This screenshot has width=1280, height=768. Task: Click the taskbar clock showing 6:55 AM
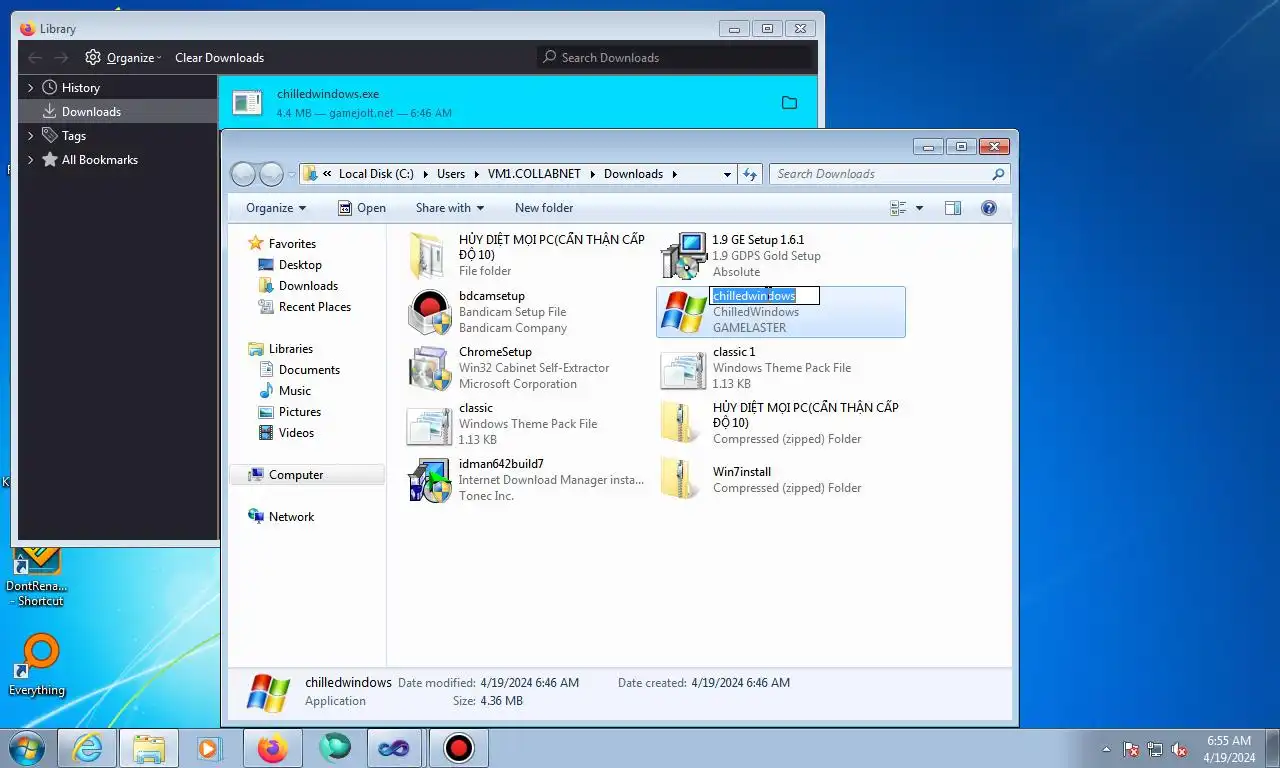1228,749
